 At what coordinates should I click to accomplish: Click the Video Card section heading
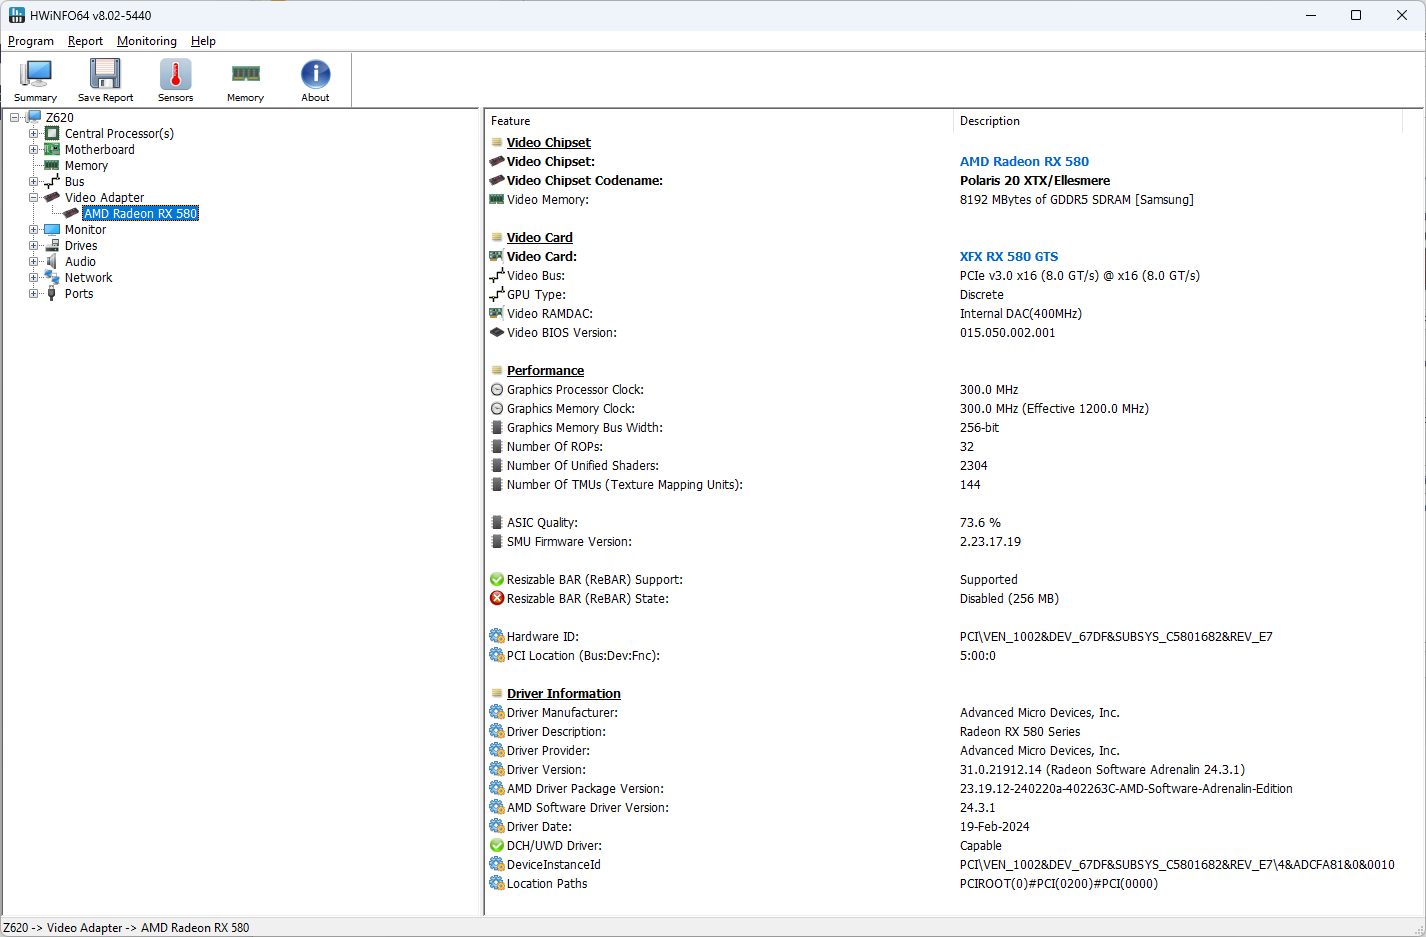(540, 237)
